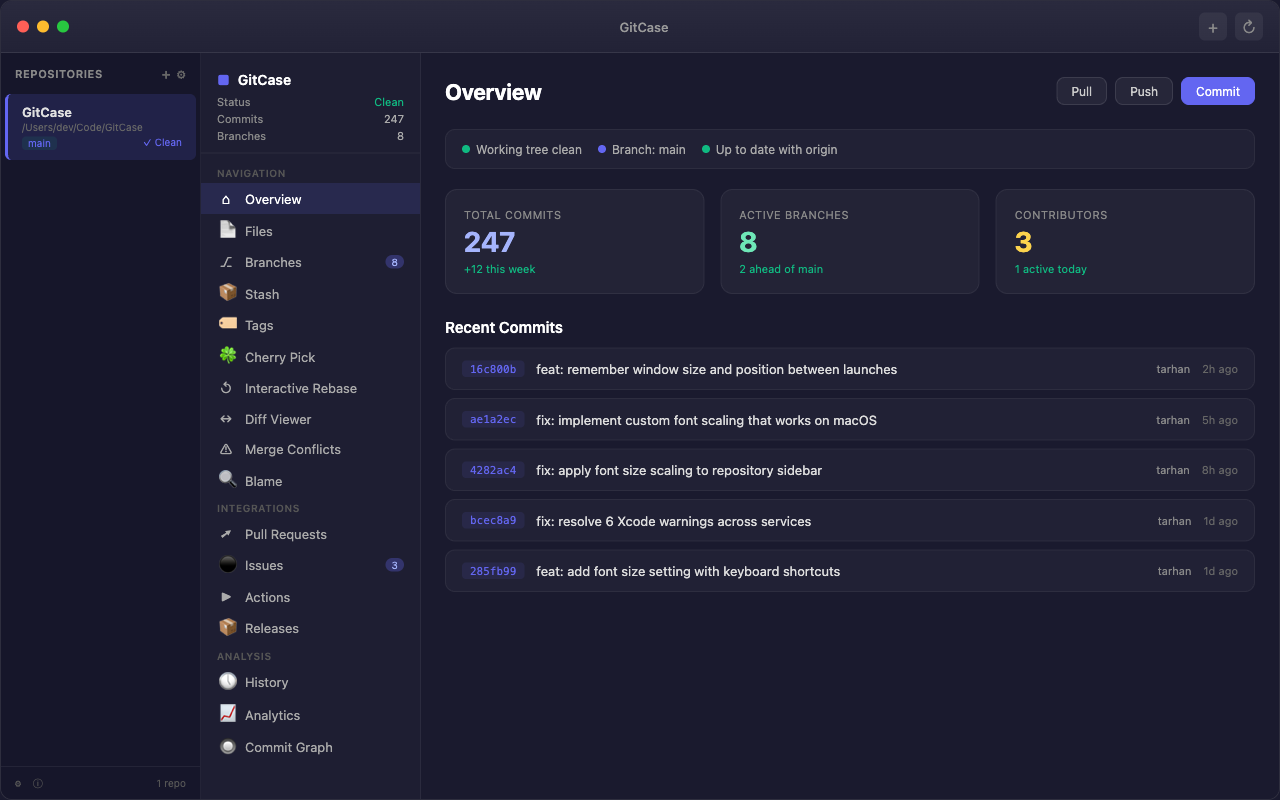Open the Stash section
Screen dimensions: 1280x800
pyautogui.click(x=263, y=293)
